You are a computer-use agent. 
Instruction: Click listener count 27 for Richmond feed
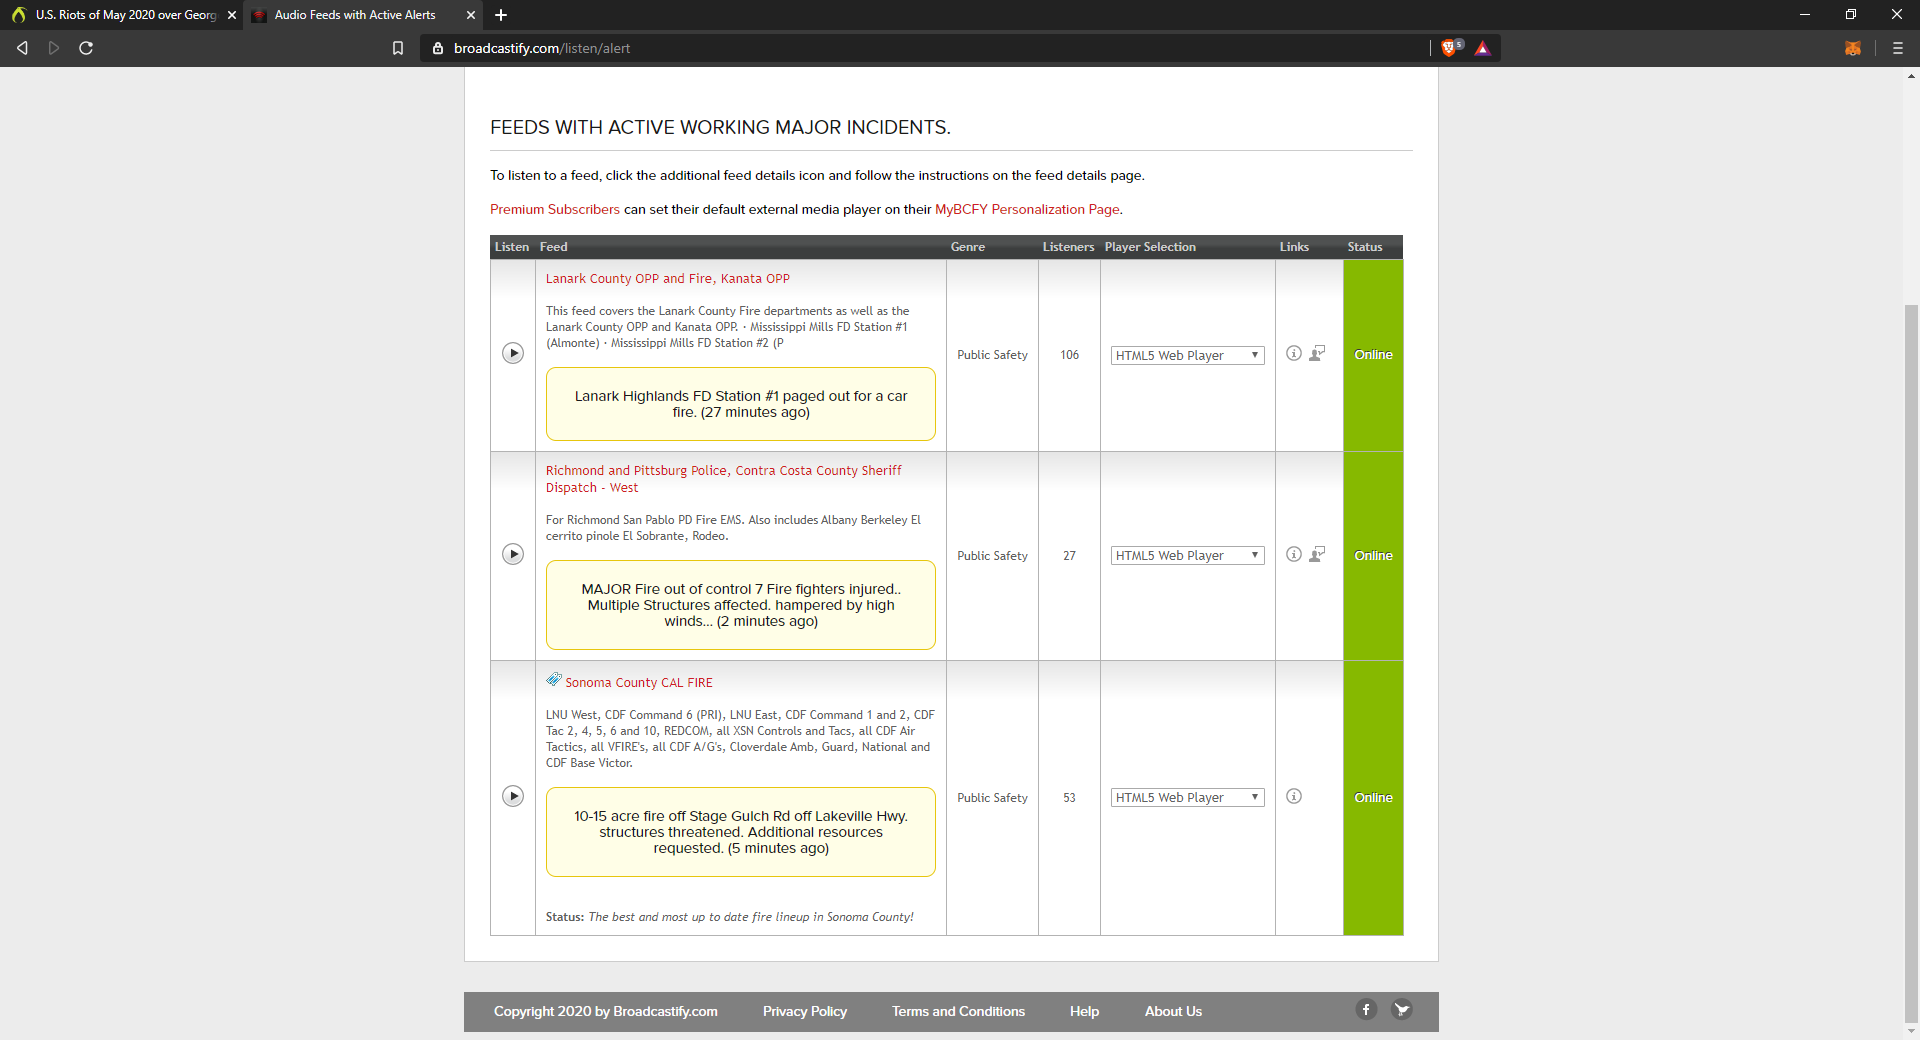tap(1069, 556)
